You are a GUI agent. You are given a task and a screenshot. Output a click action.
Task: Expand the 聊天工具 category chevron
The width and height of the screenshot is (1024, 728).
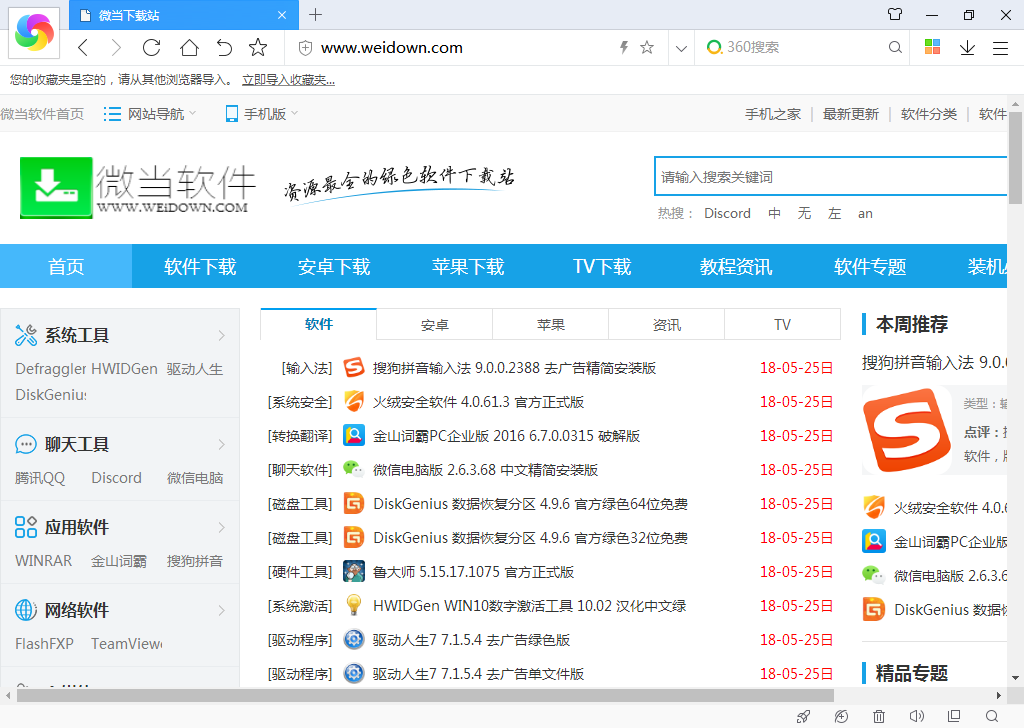222,445
